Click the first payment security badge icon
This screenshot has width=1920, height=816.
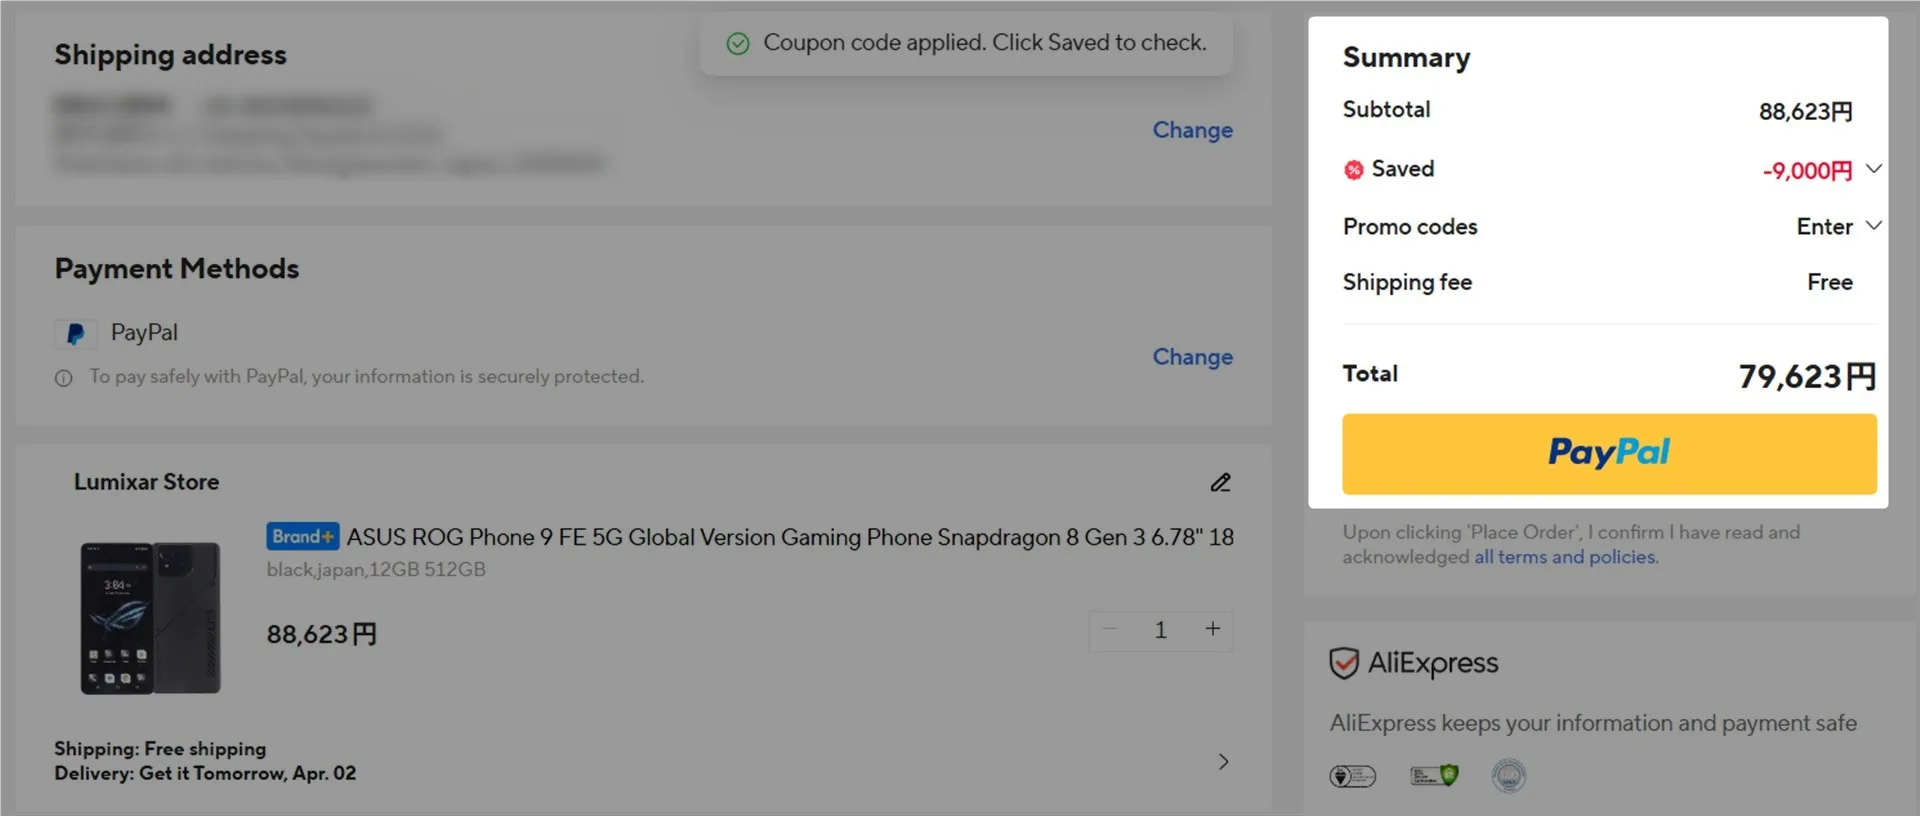(1352, 776)
